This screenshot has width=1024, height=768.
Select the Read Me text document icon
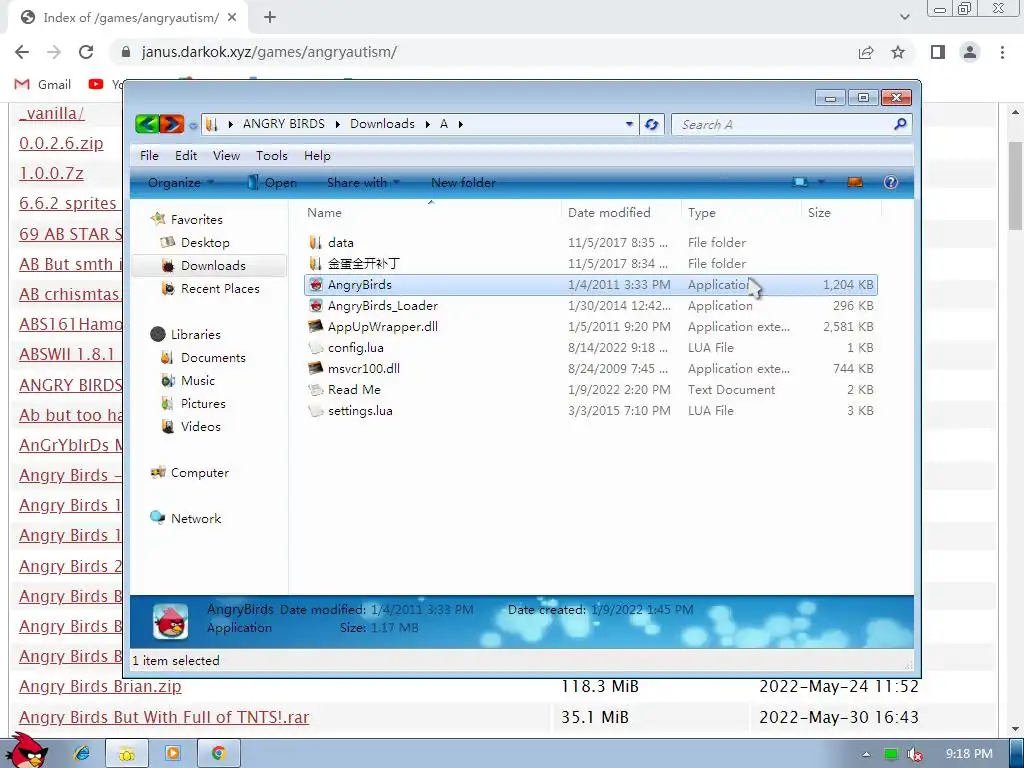click(316, 389)
